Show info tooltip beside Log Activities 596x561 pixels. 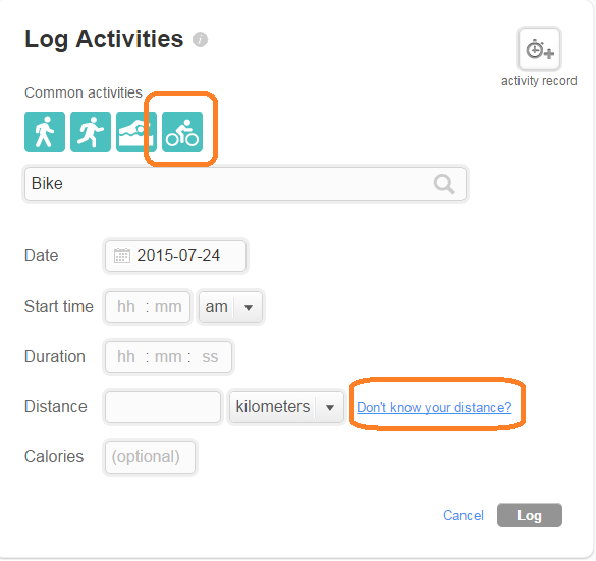tap(200, 40)
